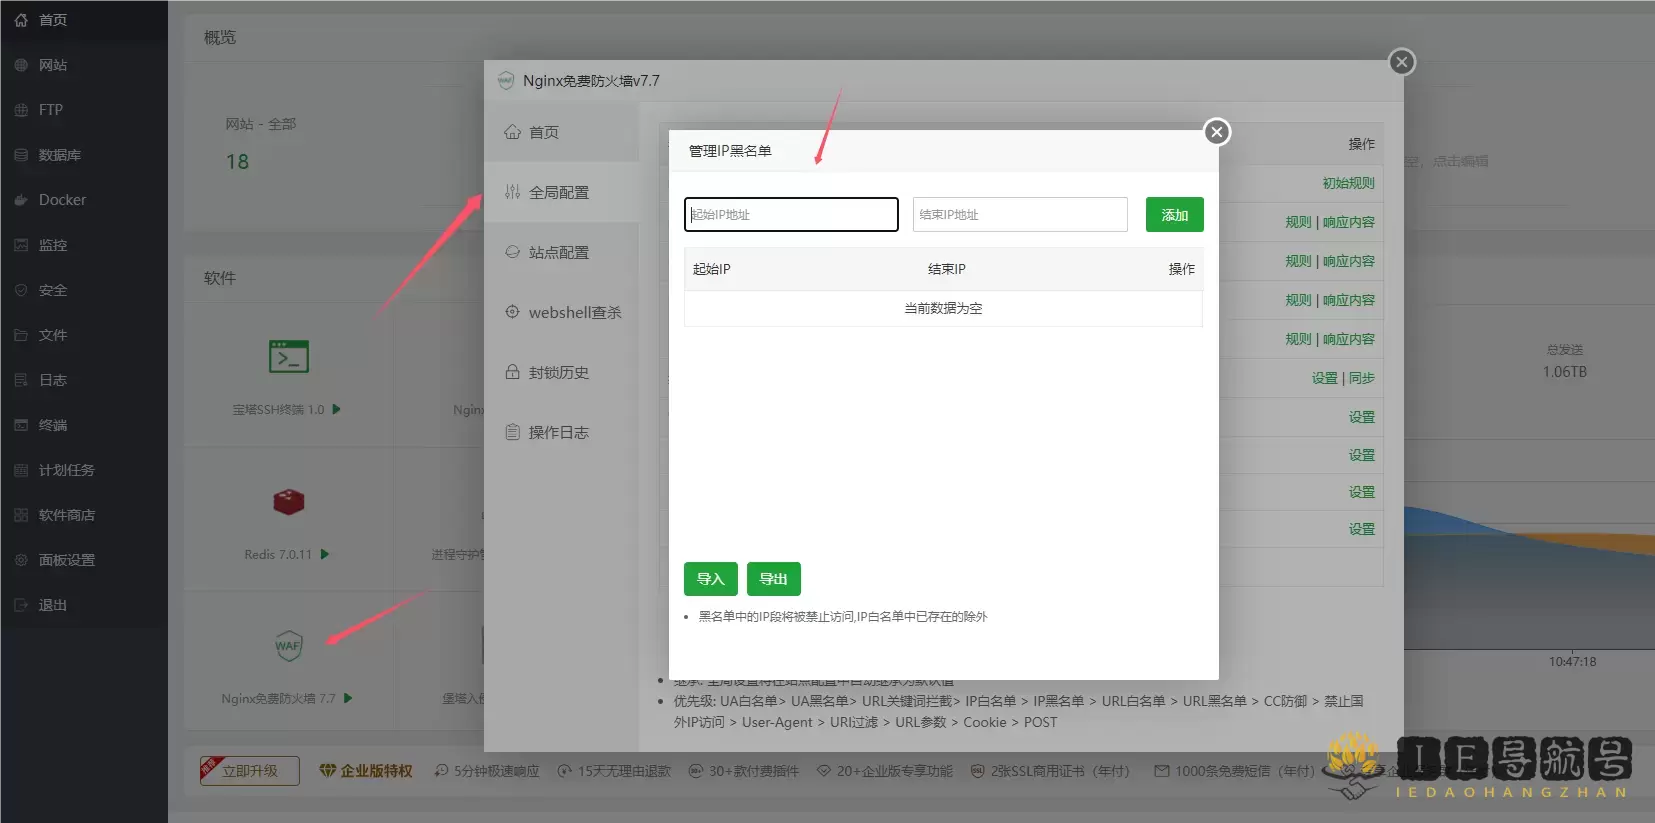Click 同步 link in firewall table
The height and width of the screenshot is (823, 1655).
pos(1362,378)
